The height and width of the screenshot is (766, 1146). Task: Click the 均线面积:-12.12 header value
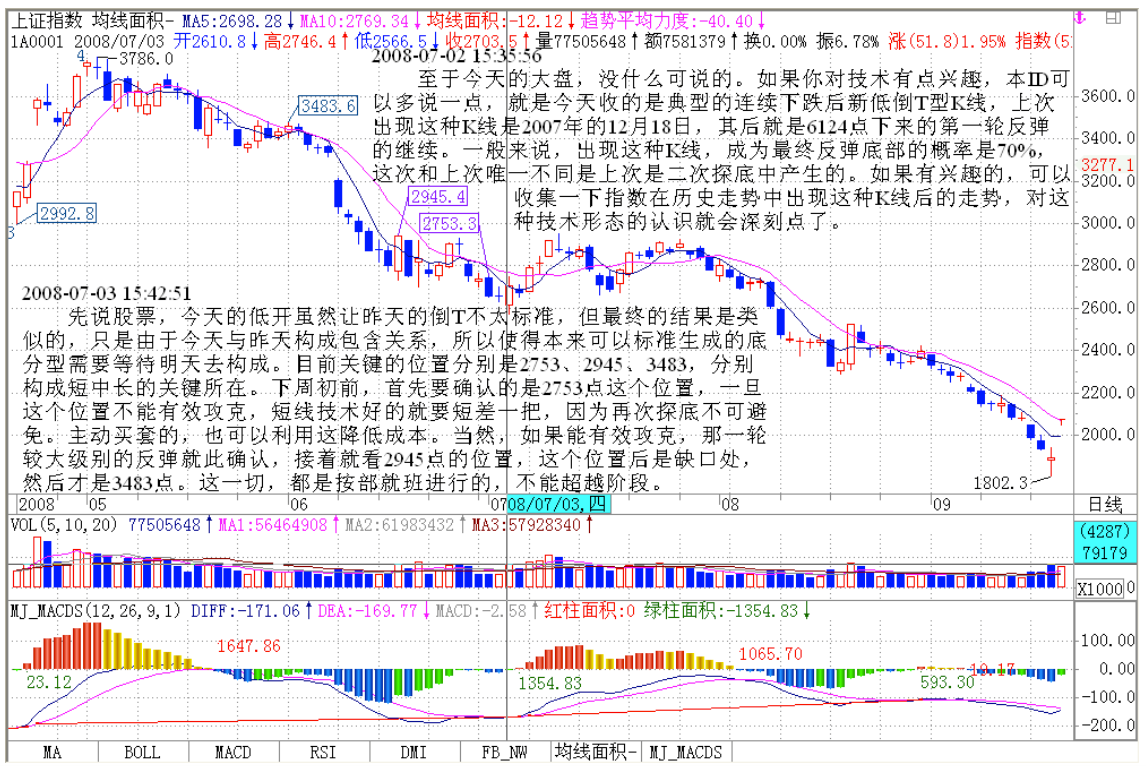[495, 20]
